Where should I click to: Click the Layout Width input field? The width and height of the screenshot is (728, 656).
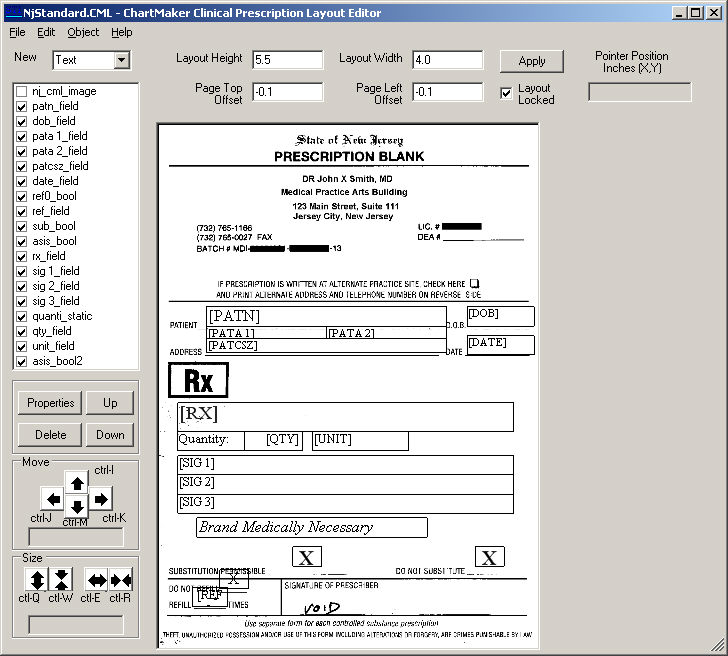[x=448, y=60]
